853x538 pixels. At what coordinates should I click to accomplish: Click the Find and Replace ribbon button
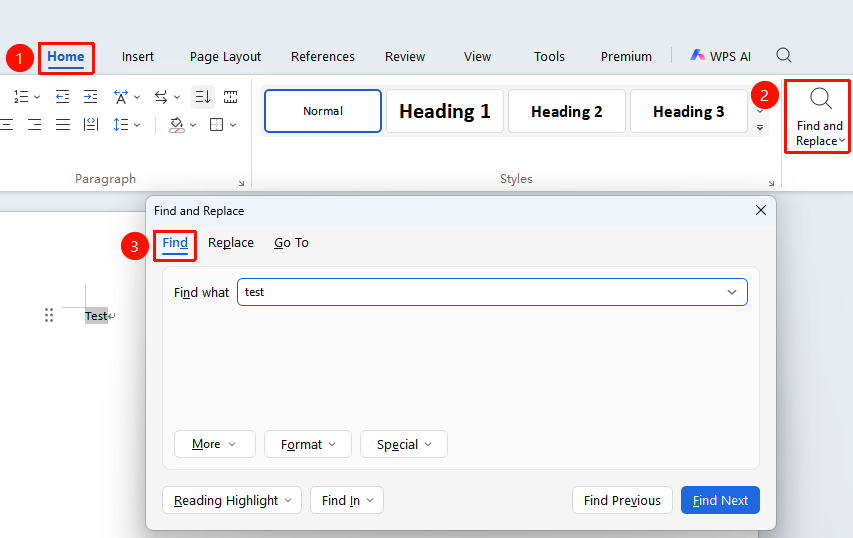coord(819,117)
